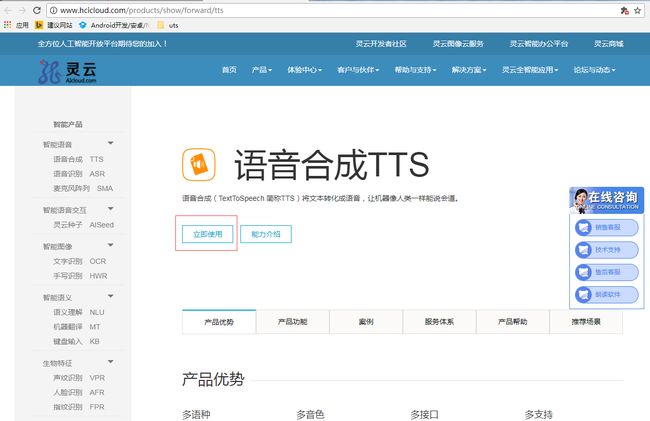650x421 pixels.
Task: Switch to the 产品功能 tab
Action: 293,322
